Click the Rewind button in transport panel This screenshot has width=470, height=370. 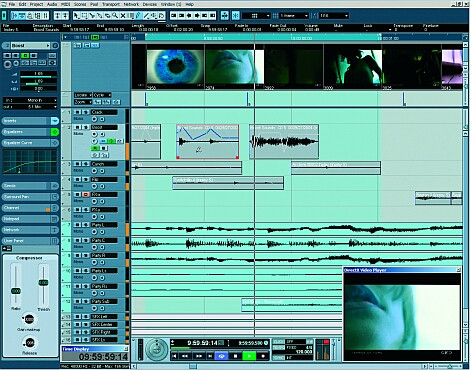pos(185,356)
